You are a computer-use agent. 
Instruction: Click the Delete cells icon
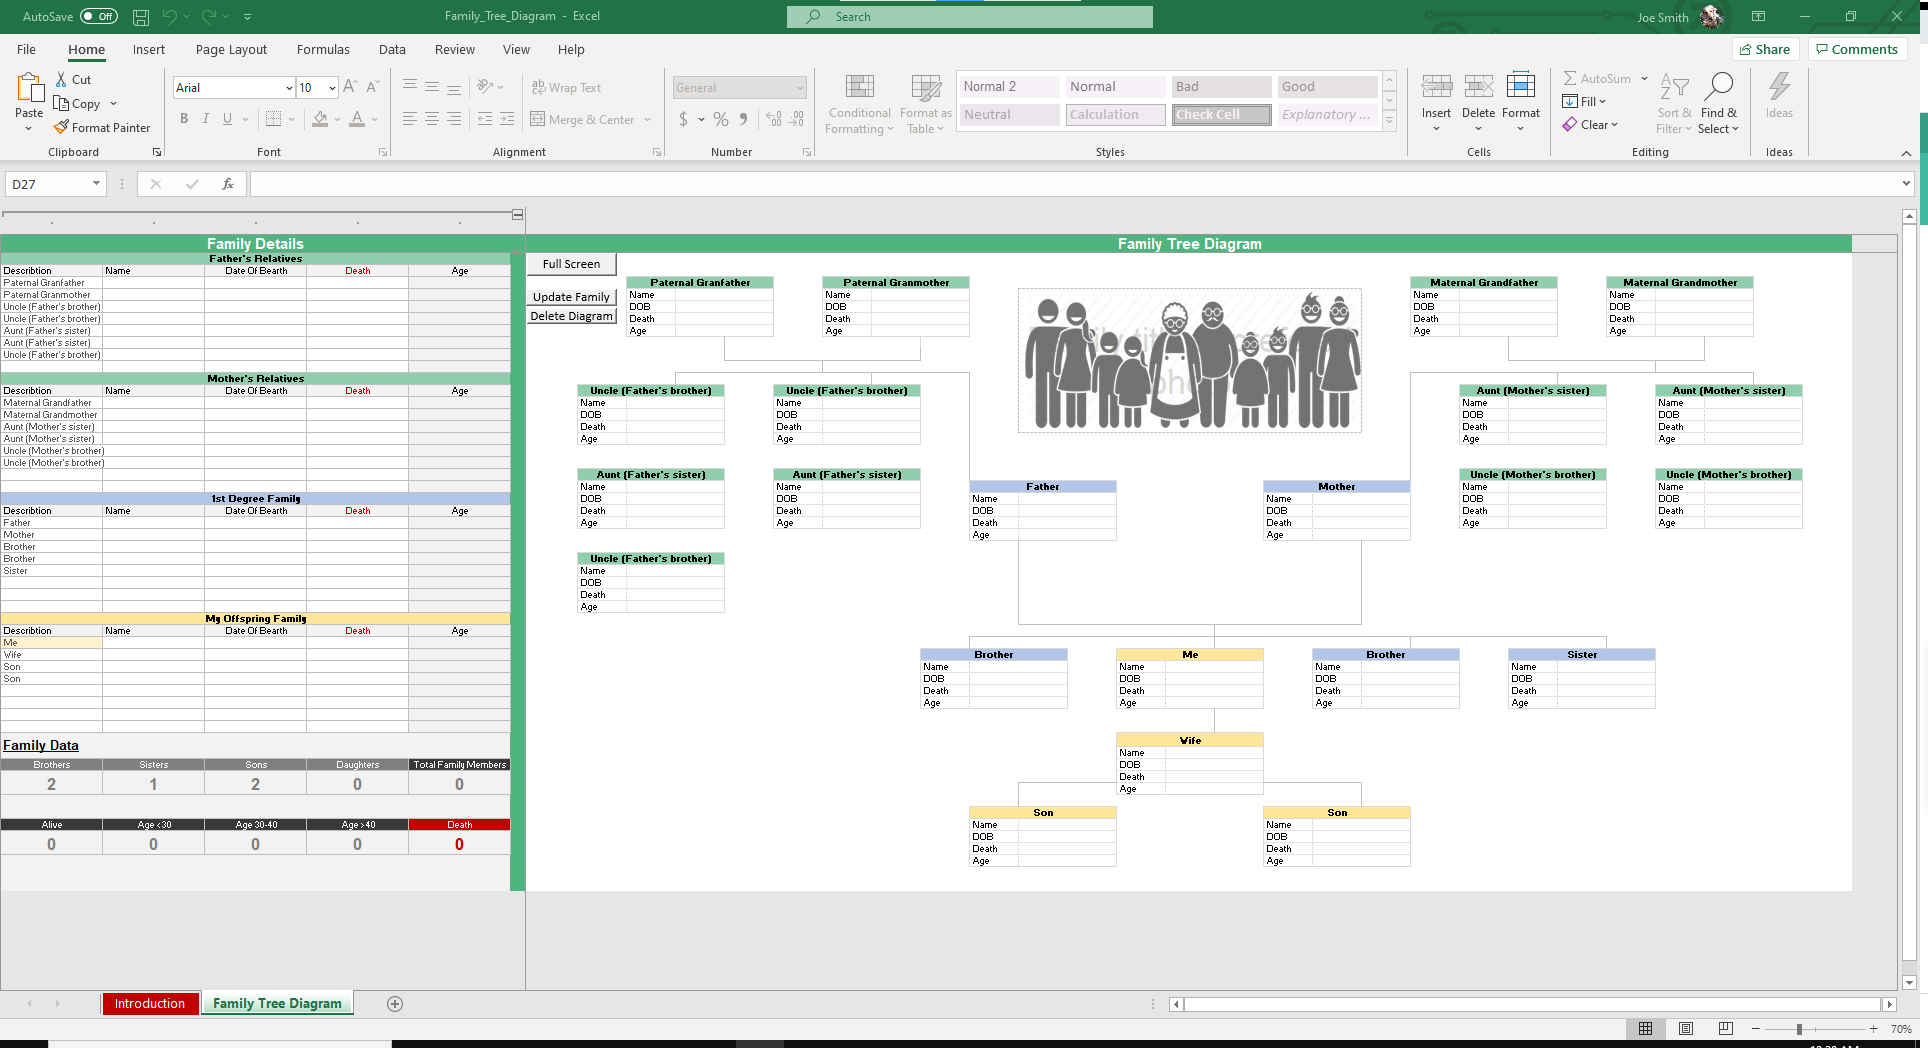coord(1479,87)
